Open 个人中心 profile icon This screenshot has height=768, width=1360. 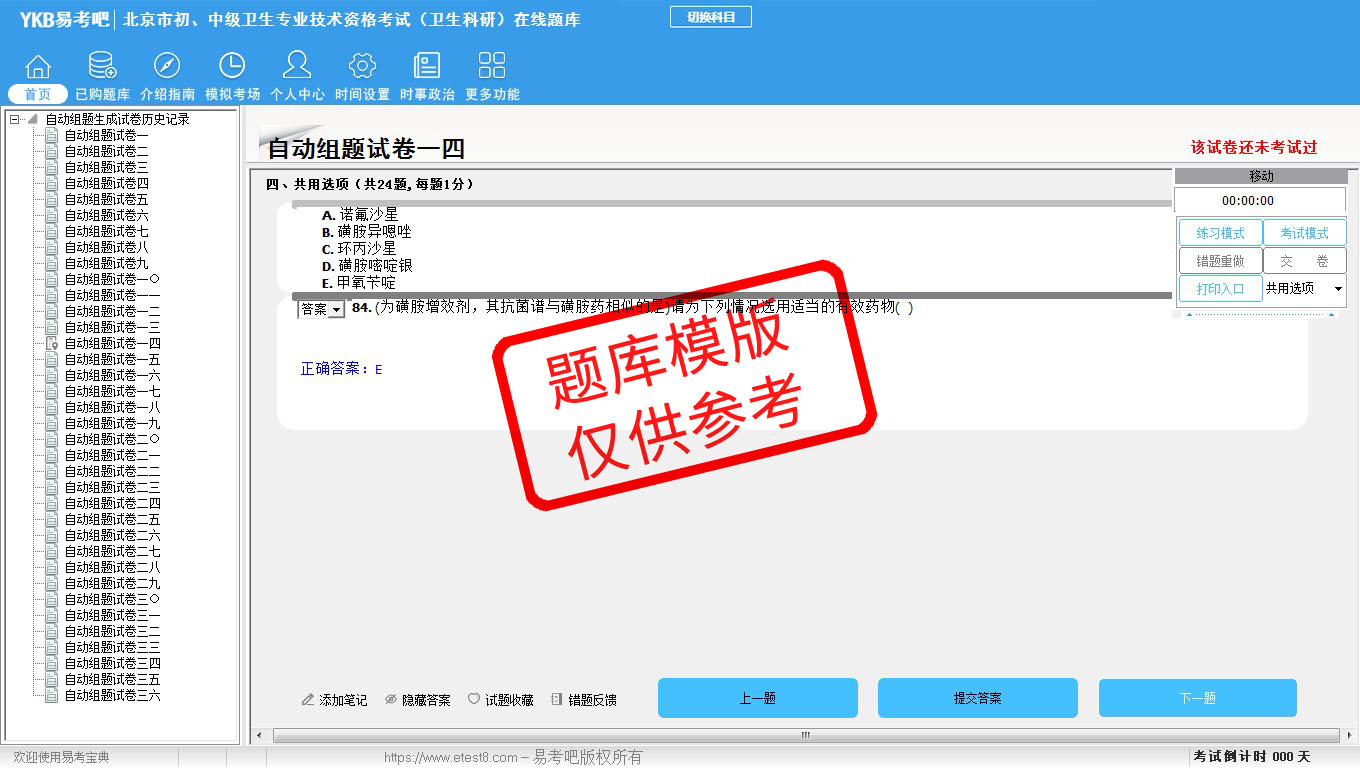point(297,67)
